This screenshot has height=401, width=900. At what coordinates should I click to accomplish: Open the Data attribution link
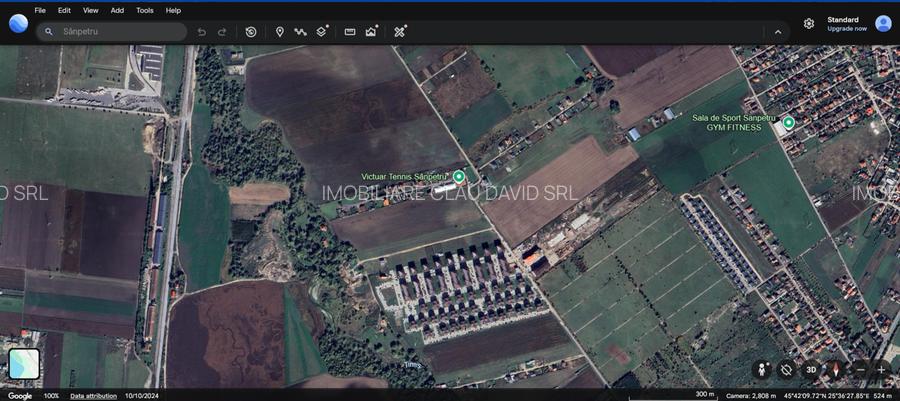[93, 396]
